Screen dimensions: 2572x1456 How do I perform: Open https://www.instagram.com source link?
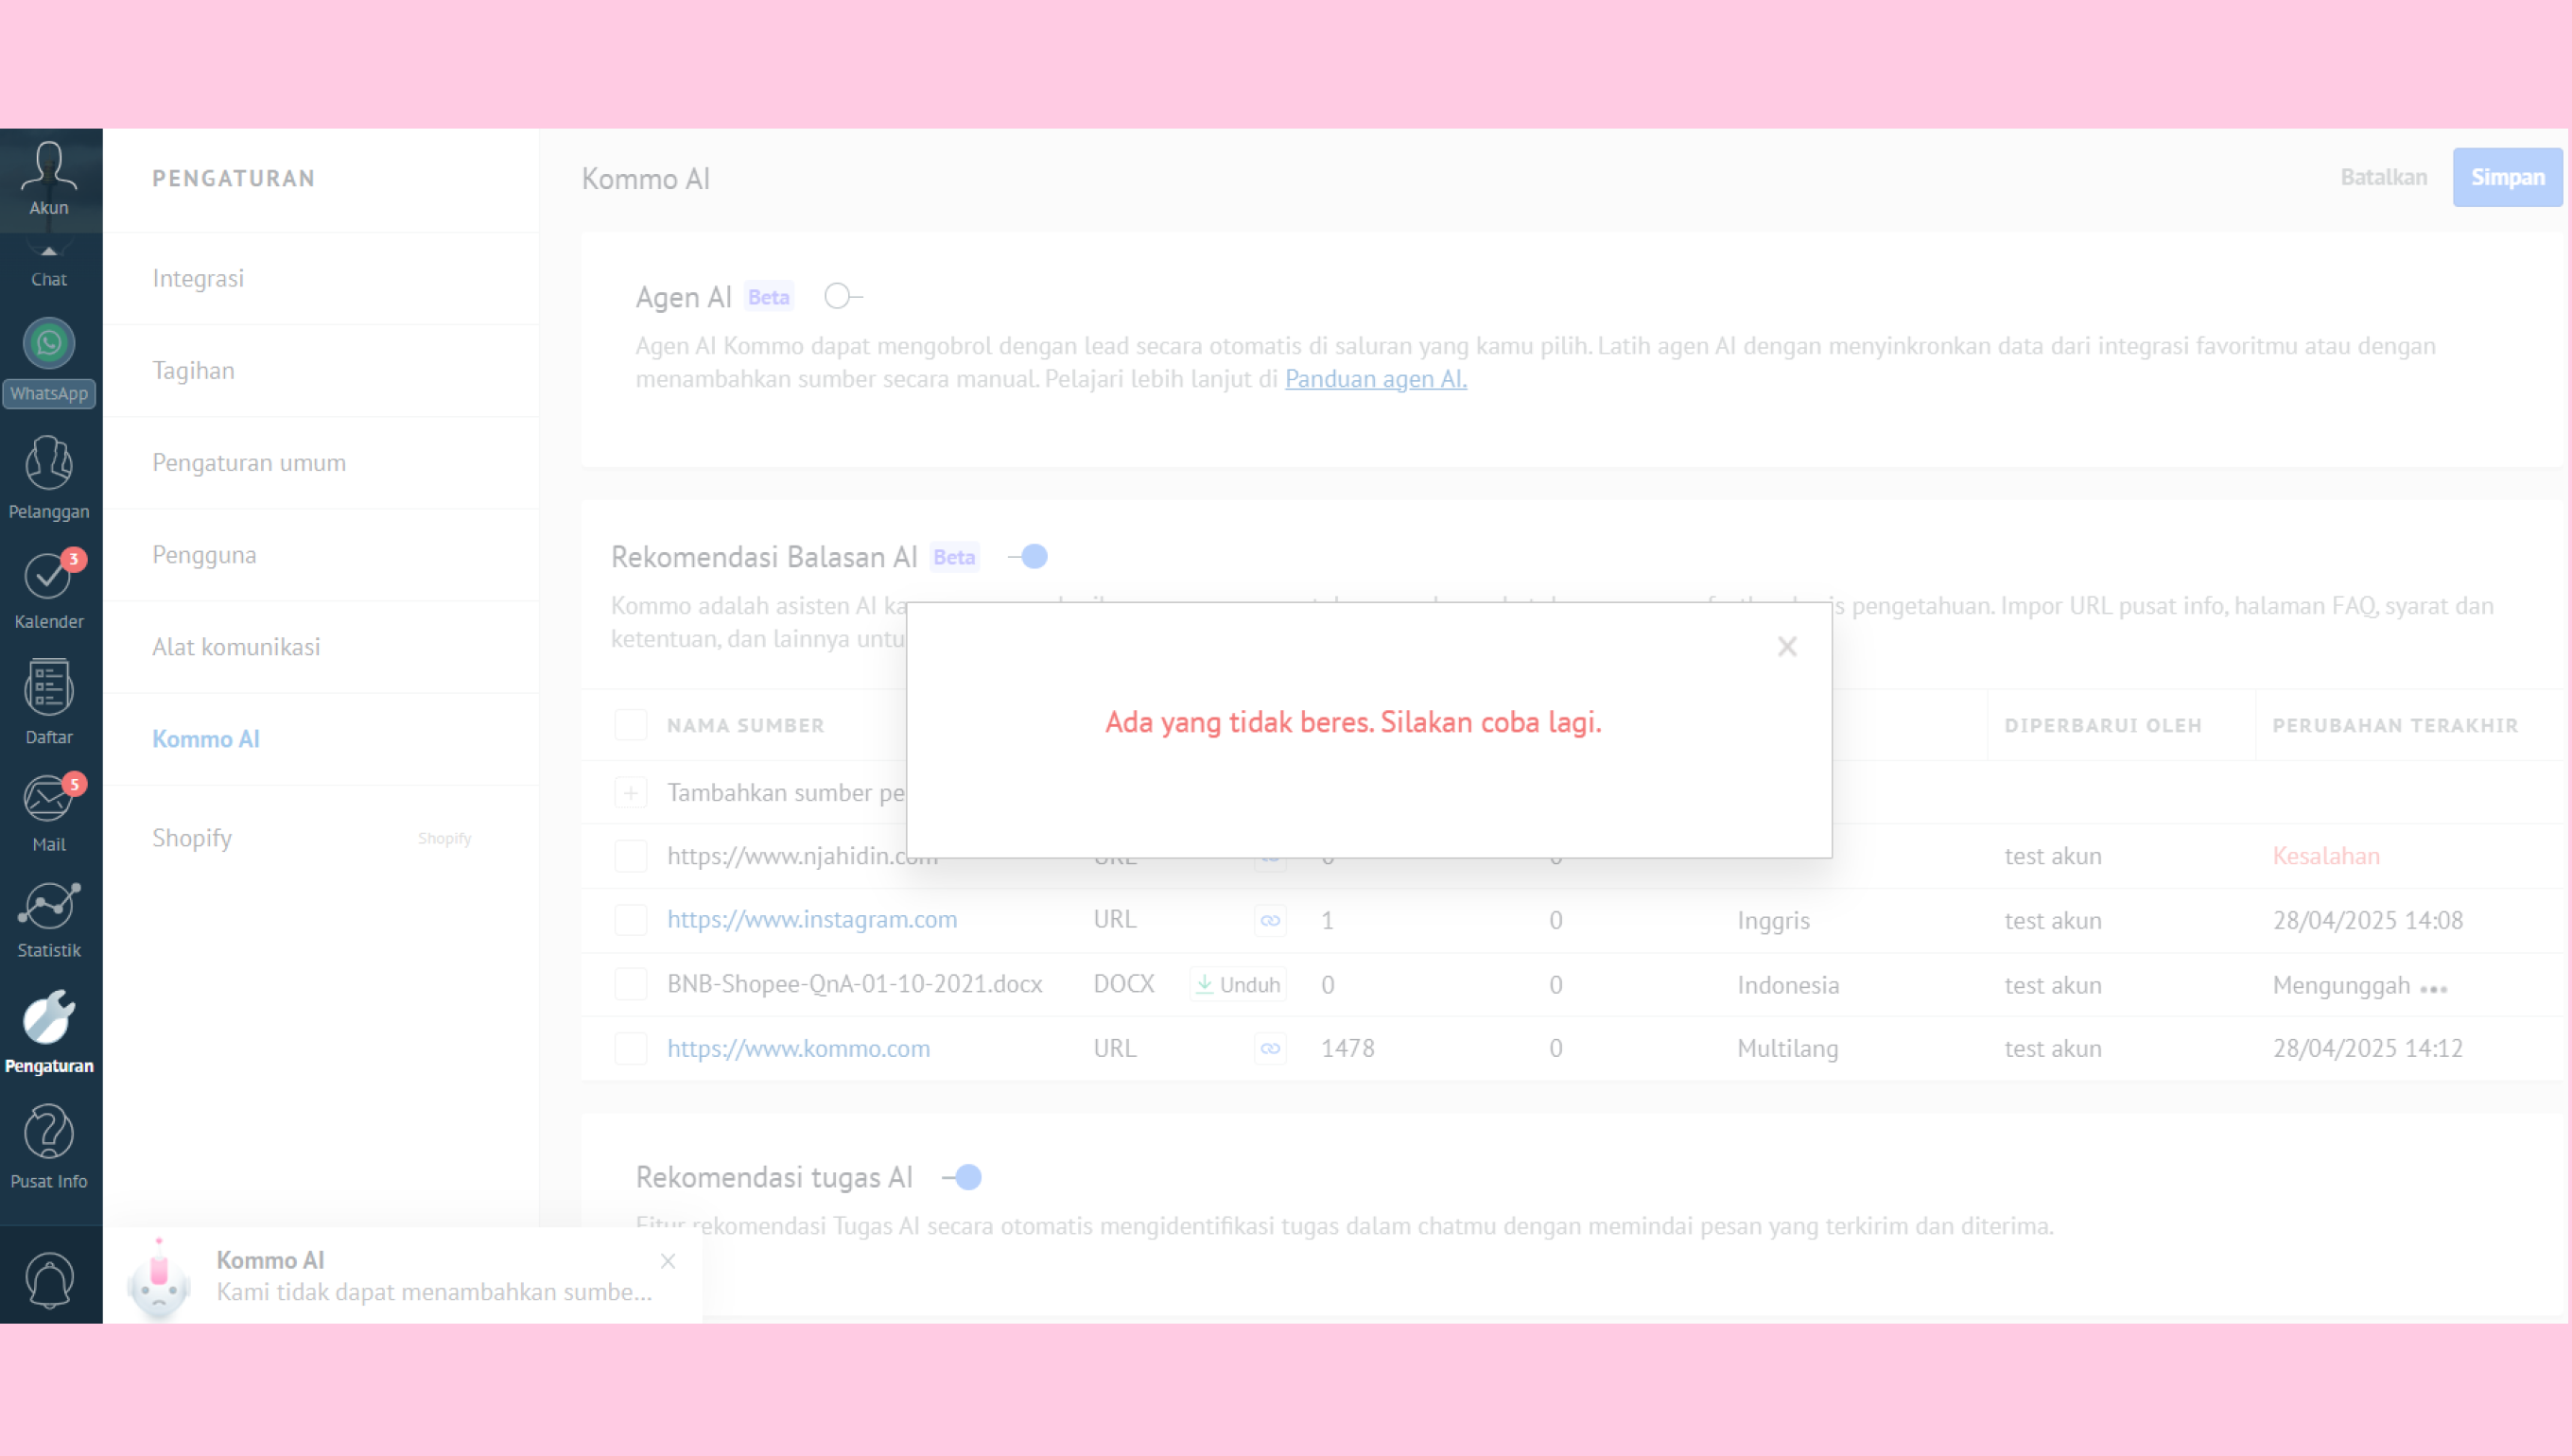click(x=812, y=920)
